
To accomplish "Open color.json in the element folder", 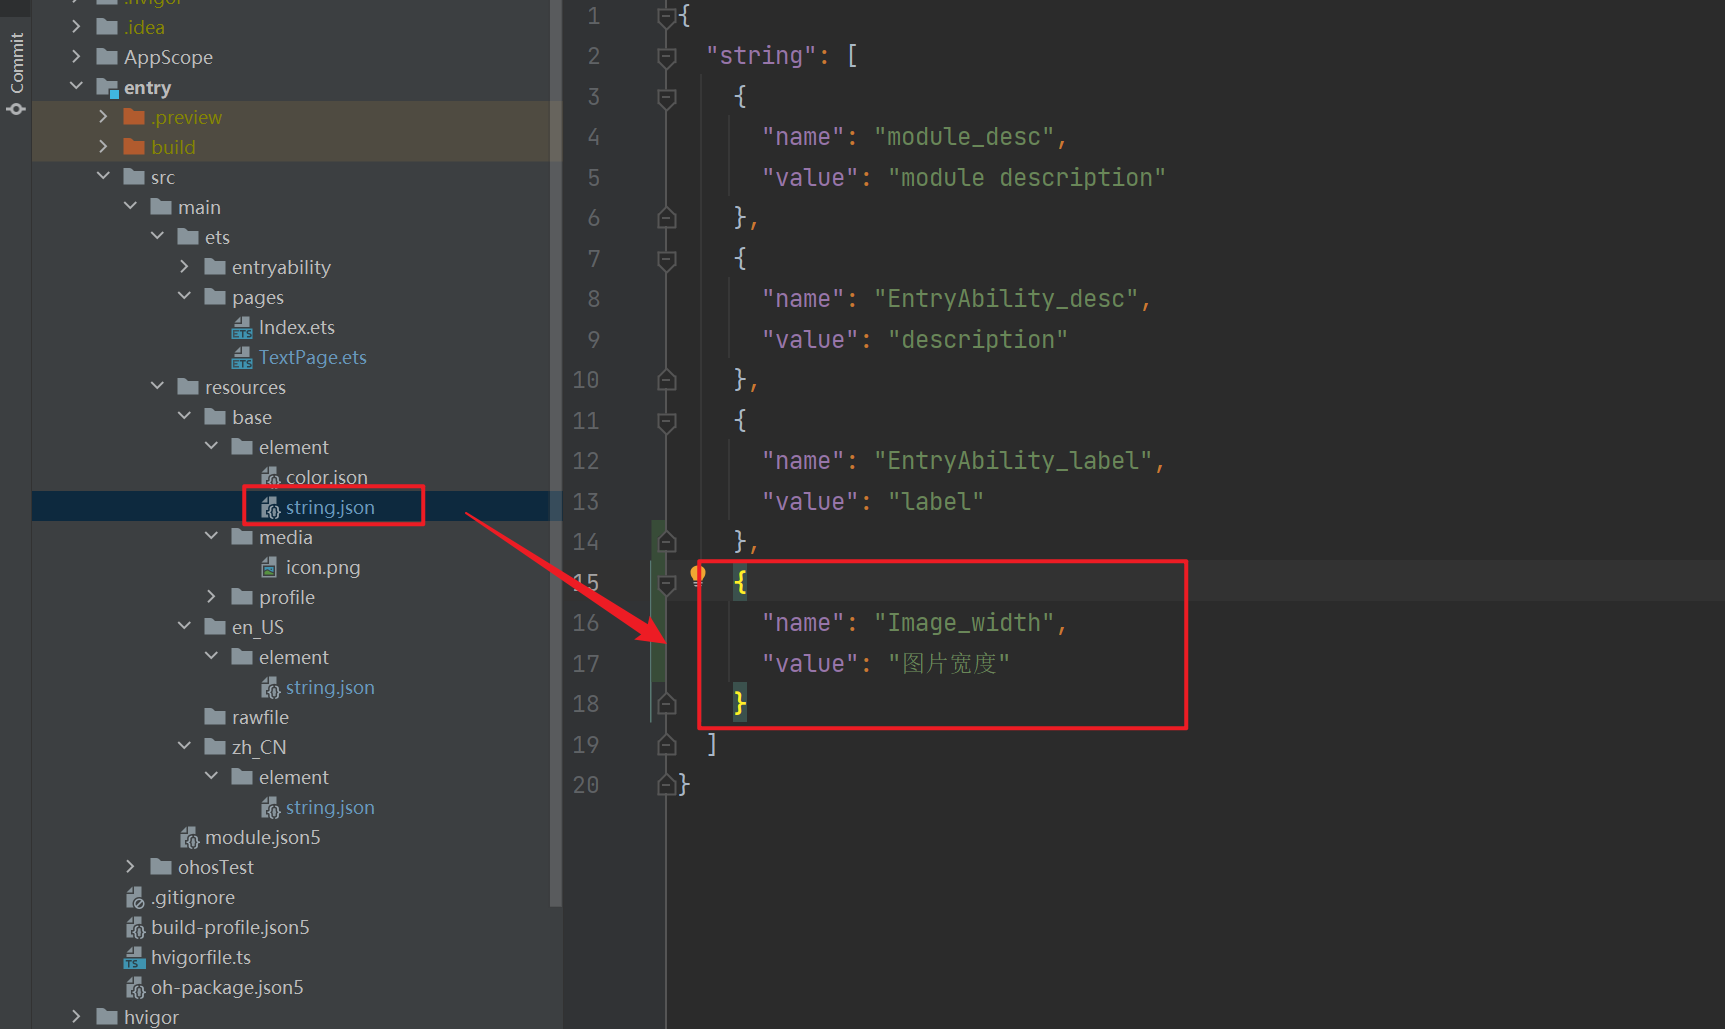I will coord(326,478).
